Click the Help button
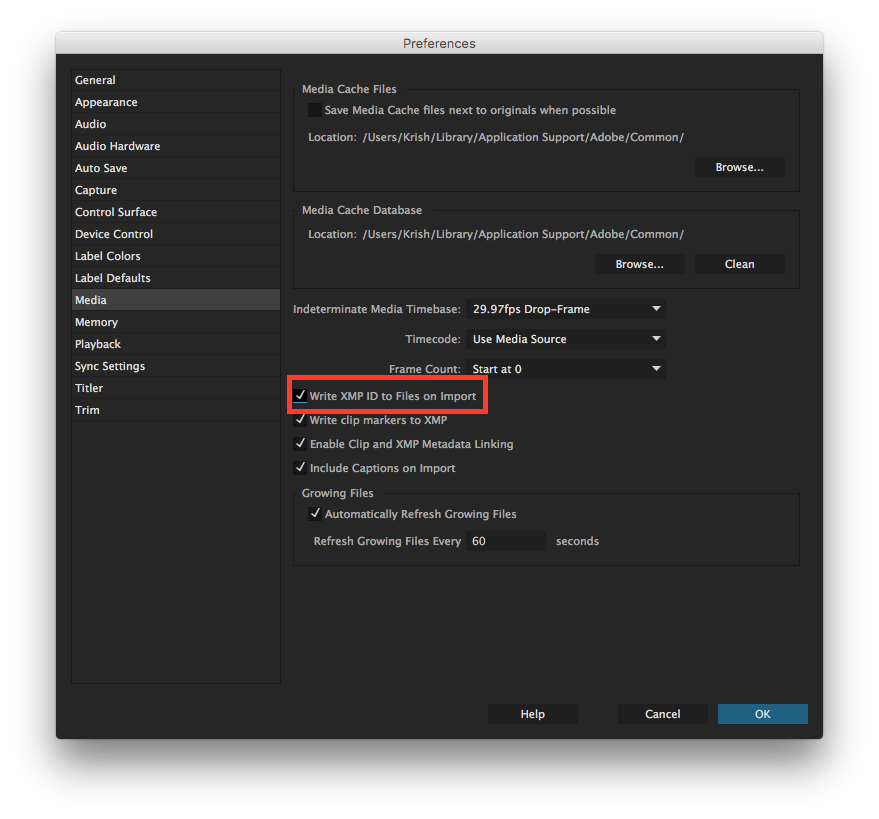This screenshot has width=879, height=819. tap(533, 714)
